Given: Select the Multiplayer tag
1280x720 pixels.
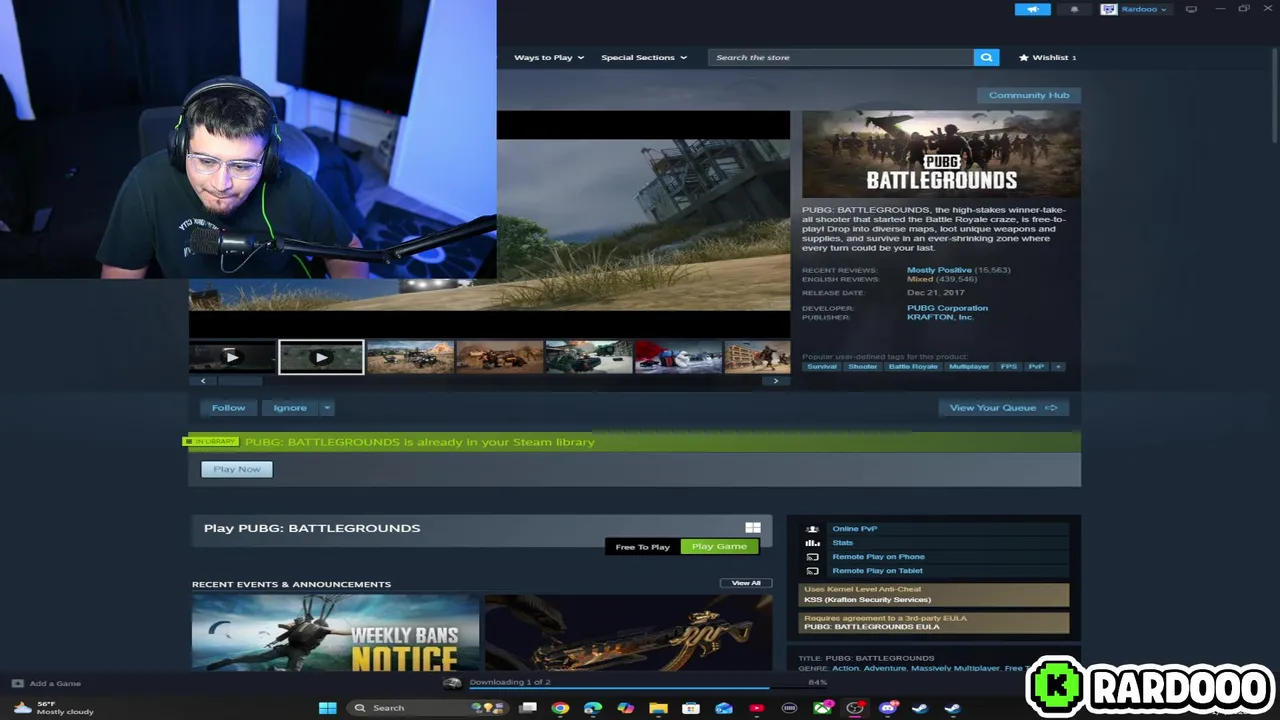Looking at the screenshot, I should (969, 366).
